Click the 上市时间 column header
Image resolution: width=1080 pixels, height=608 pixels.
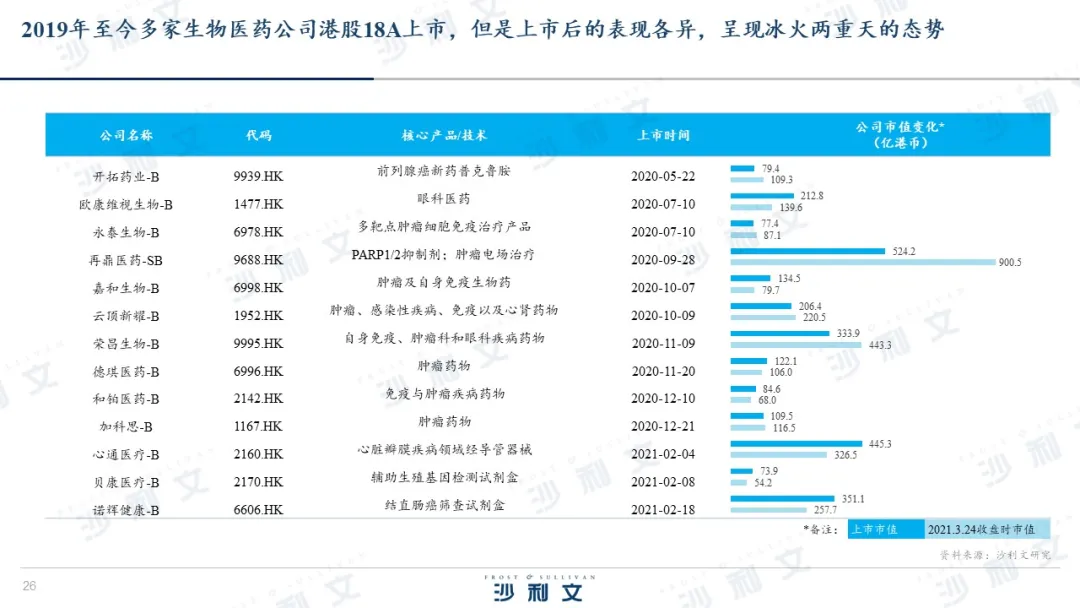coord(663,135)
